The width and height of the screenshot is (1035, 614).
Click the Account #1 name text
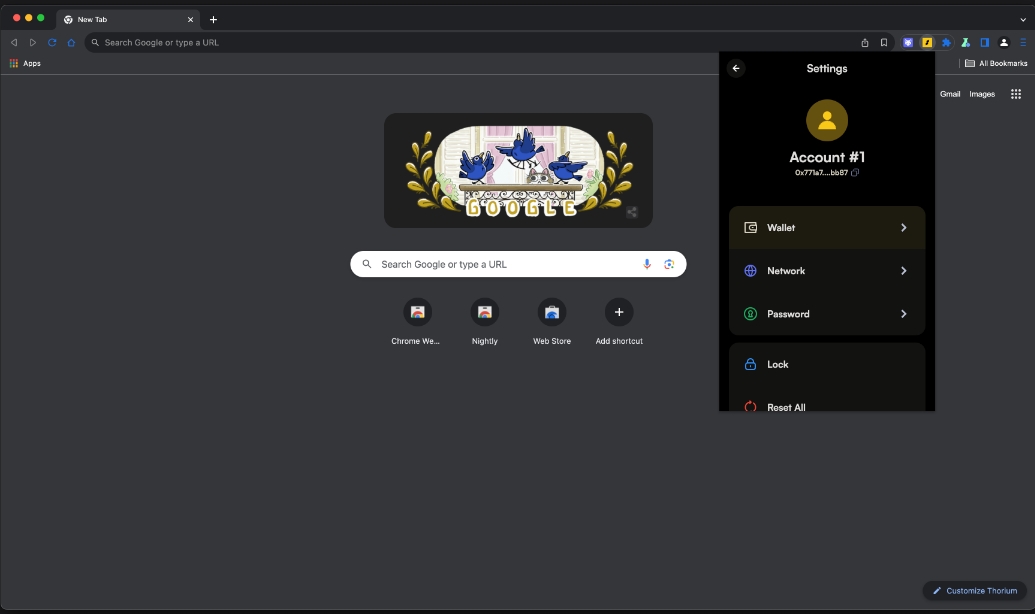point(826,157)
